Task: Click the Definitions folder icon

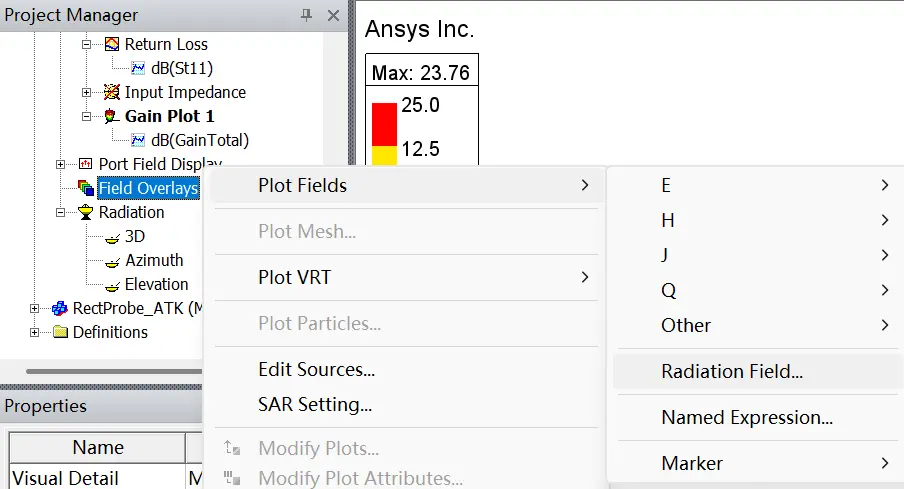Action: (60, 332)
